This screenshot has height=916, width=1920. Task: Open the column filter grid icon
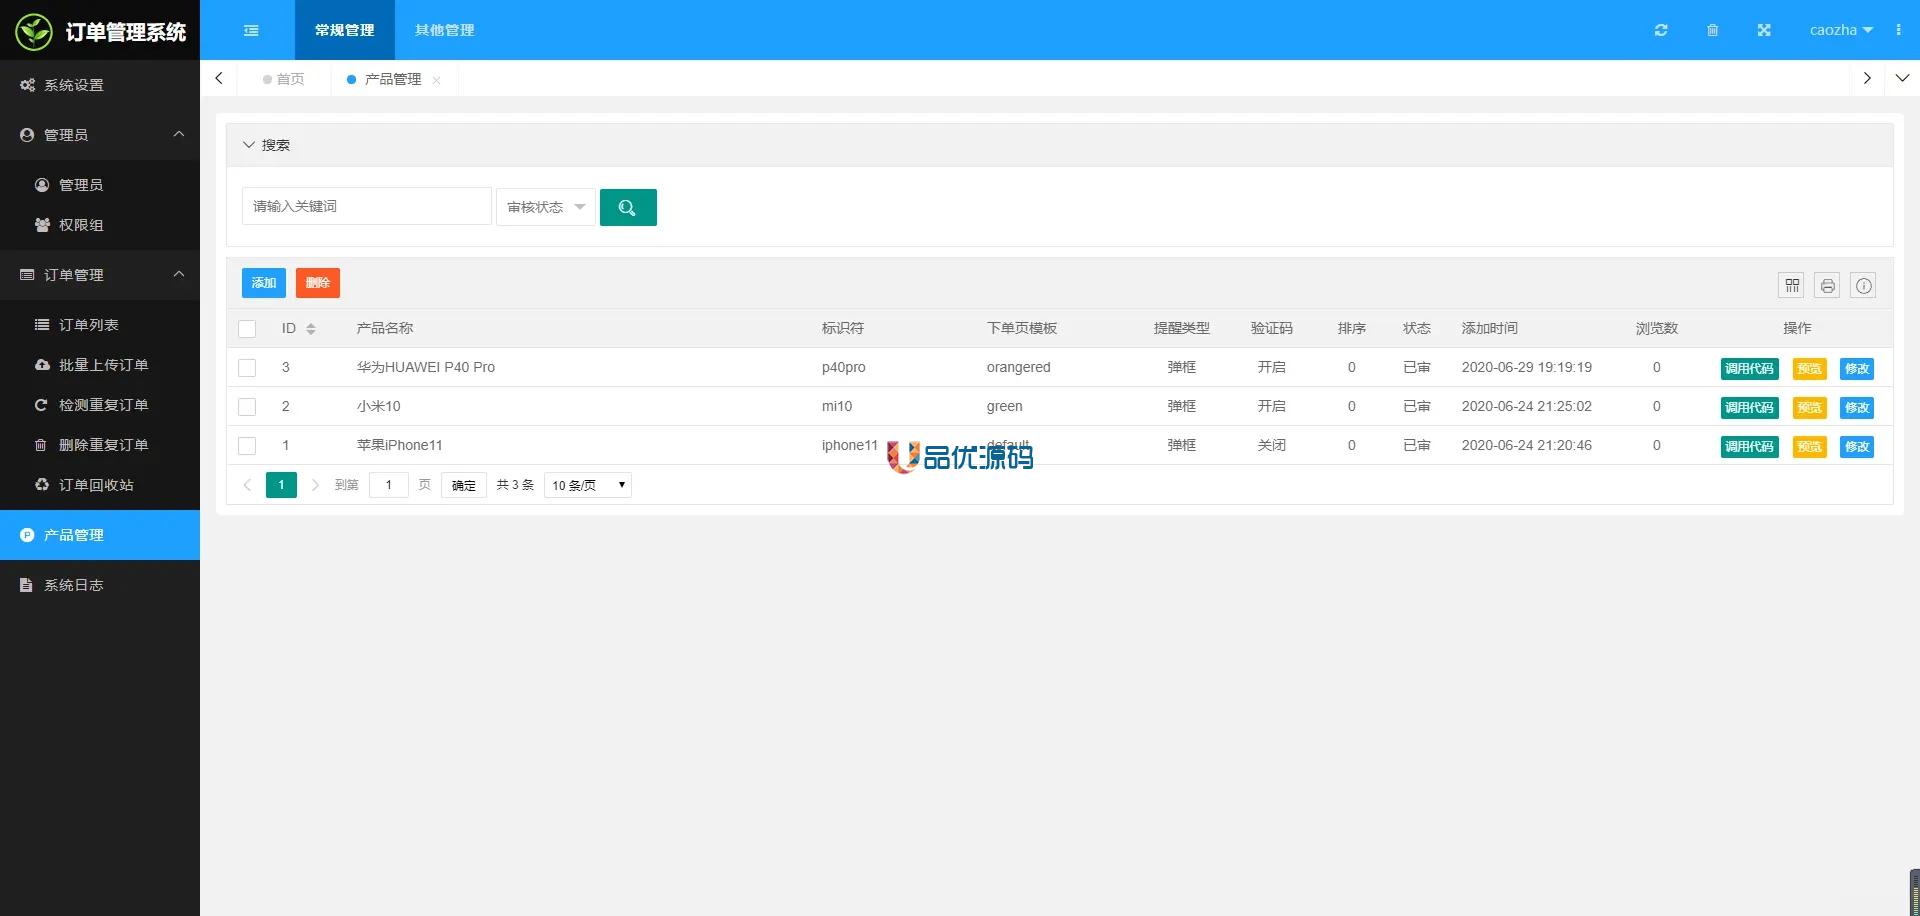(x=1792, y=285)
